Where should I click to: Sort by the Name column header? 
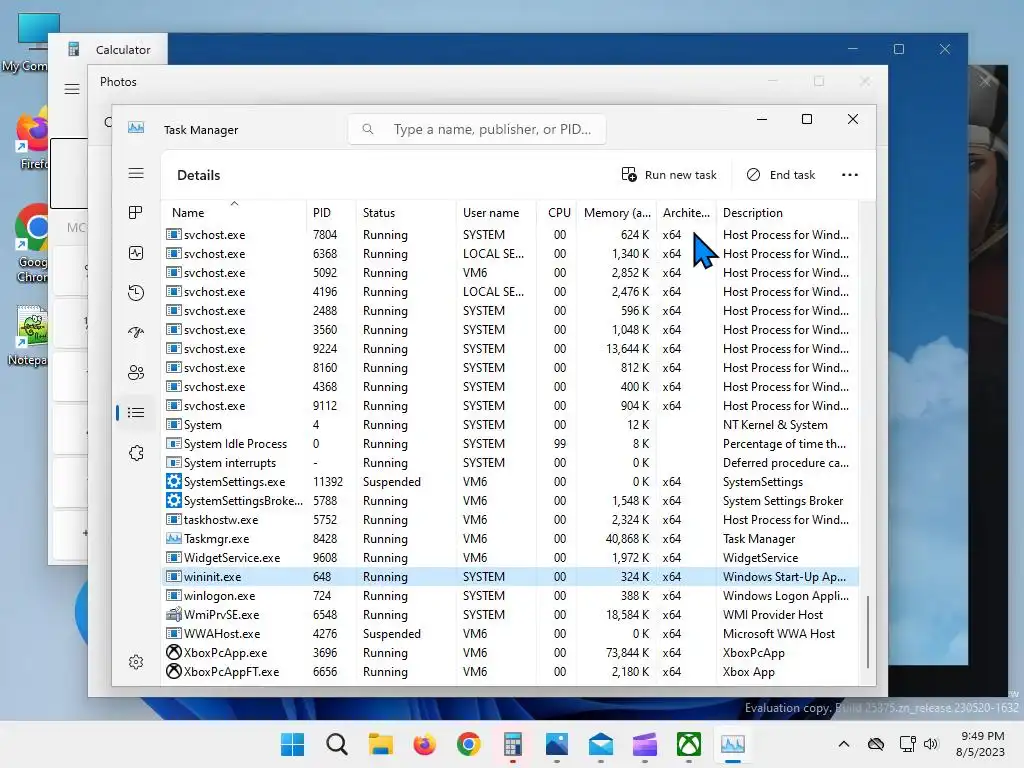click(x=234, y=213)
